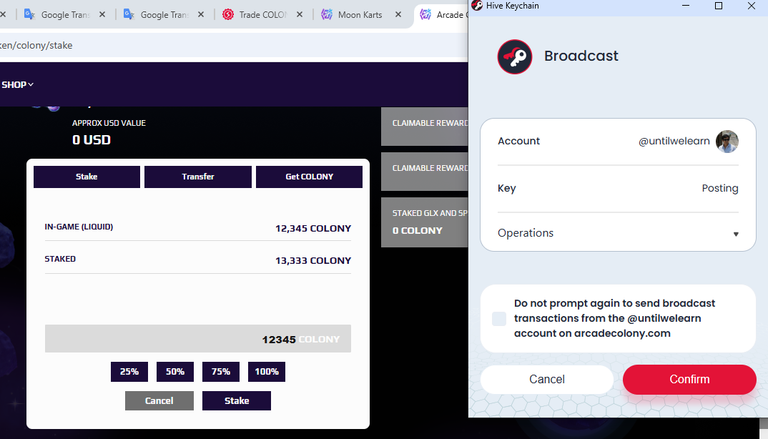Close the Trade COLONY tab

(x=299, y=15)
